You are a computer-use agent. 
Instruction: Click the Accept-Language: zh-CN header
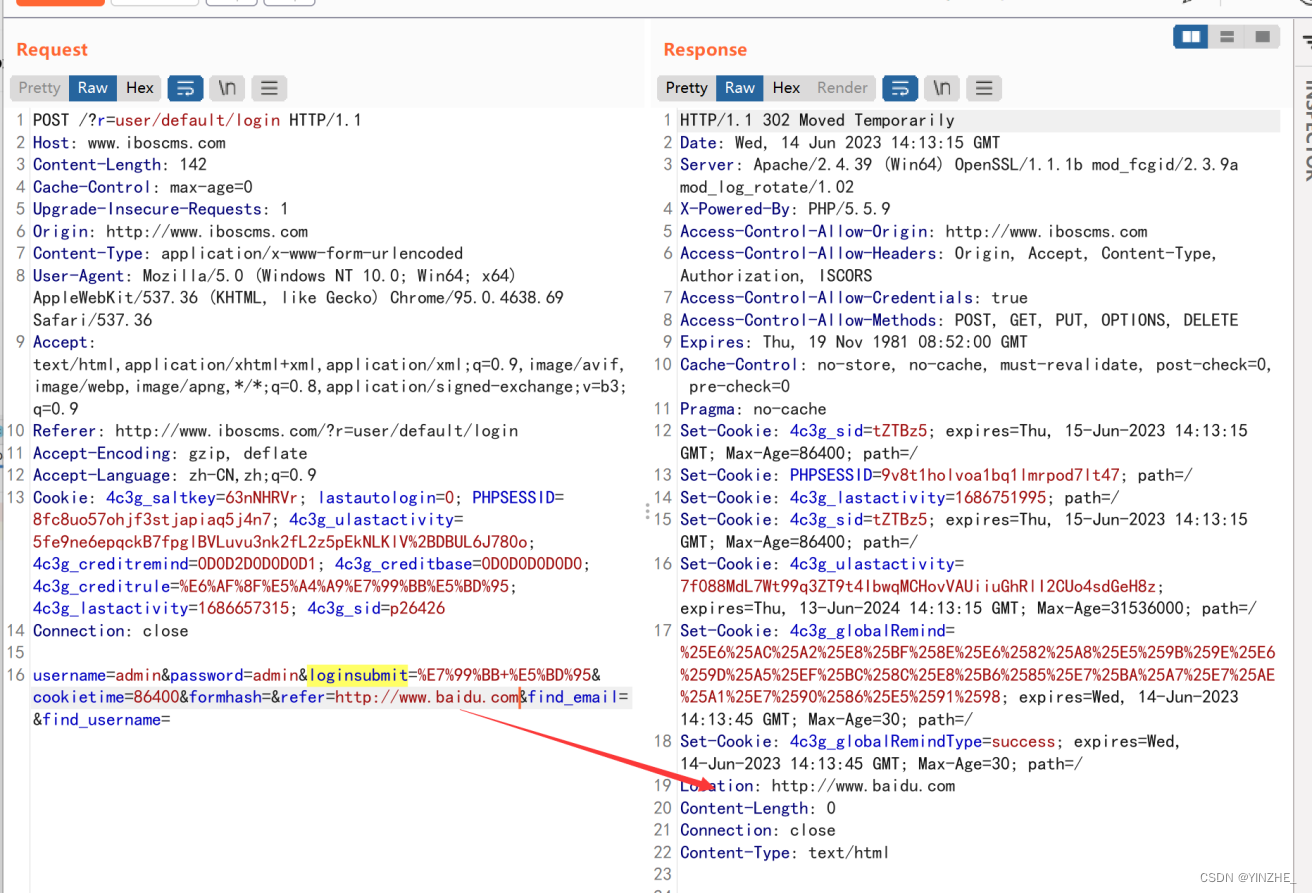175,475
